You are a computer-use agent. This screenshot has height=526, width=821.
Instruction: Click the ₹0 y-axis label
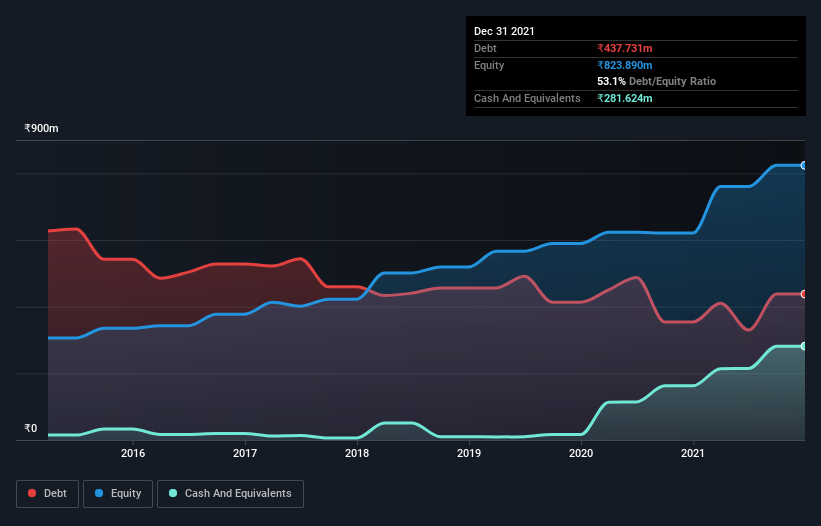coord(31,428)
